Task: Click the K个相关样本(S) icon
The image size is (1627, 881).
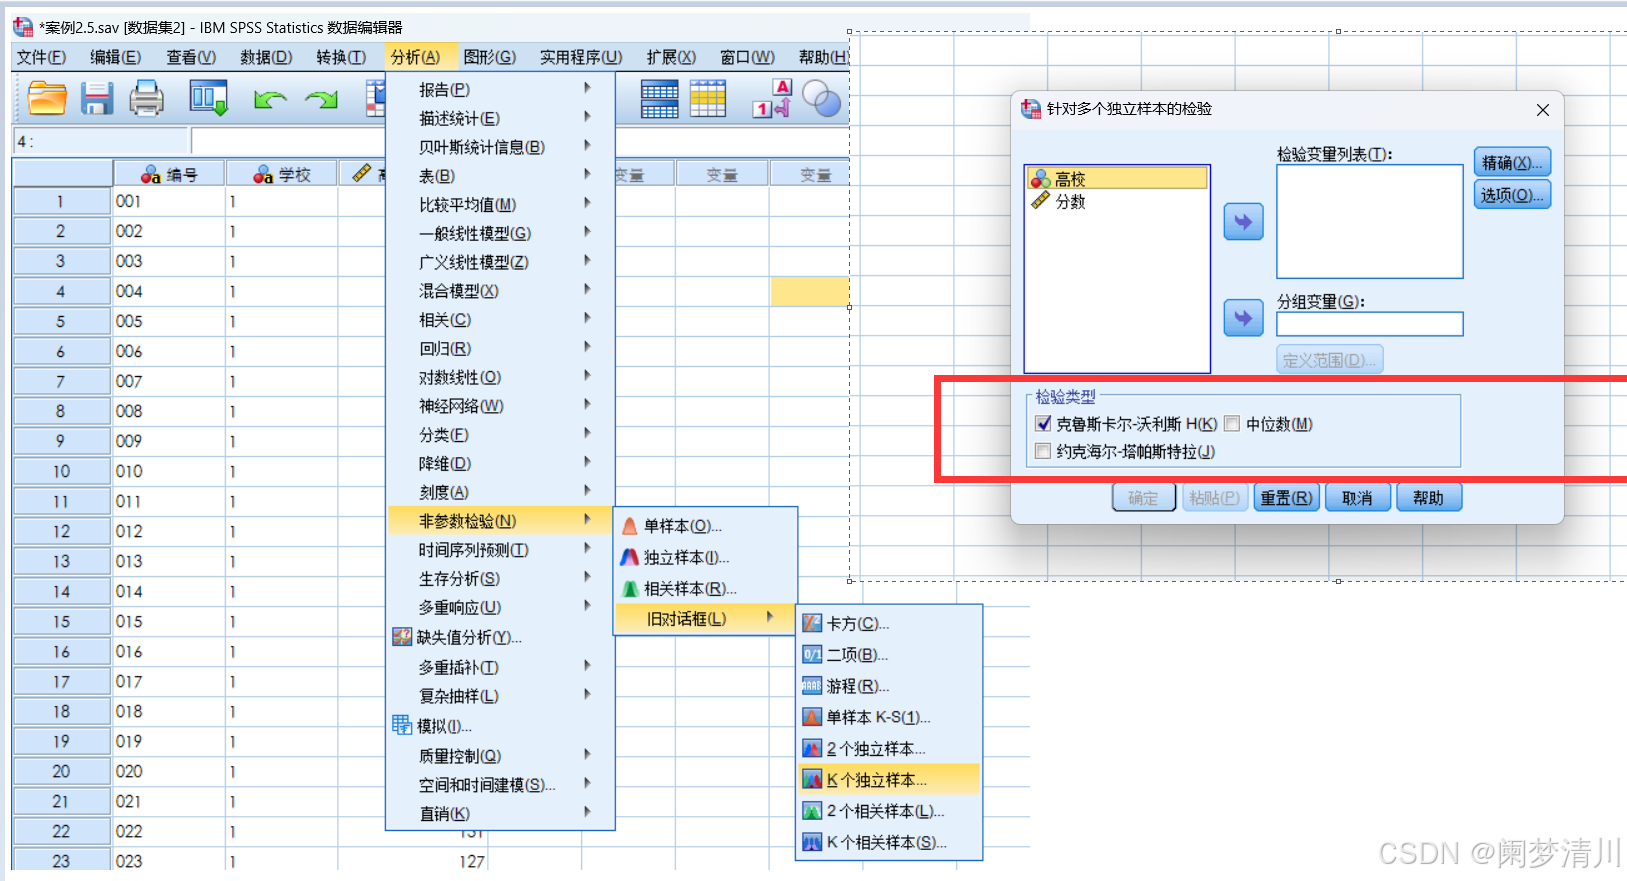Action: pyautogui.click(x=812, y=842)
